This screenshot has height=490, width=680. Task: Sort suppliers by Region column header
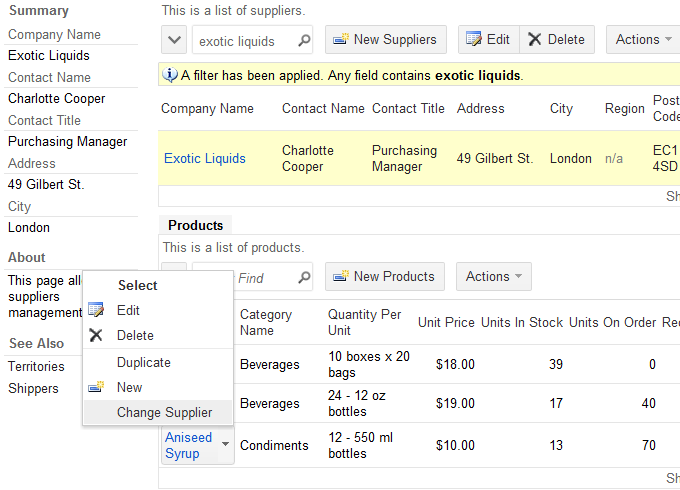[624, 108]
